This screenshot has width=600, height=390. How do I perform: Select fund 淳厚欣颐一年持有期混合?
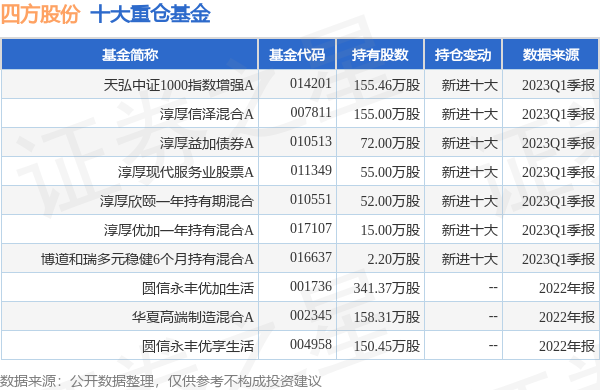coord(177,201)
